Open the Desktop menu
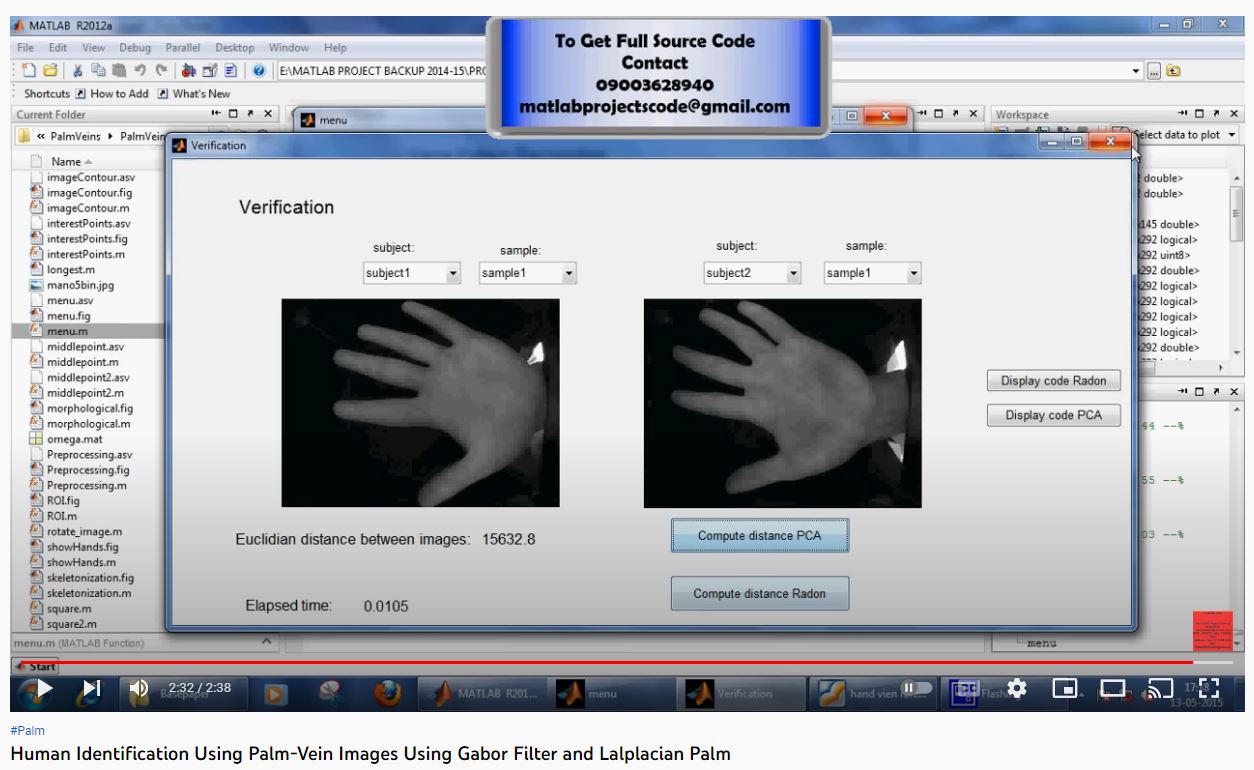Viewport: 1254px width, 770px height. point(235,47)
